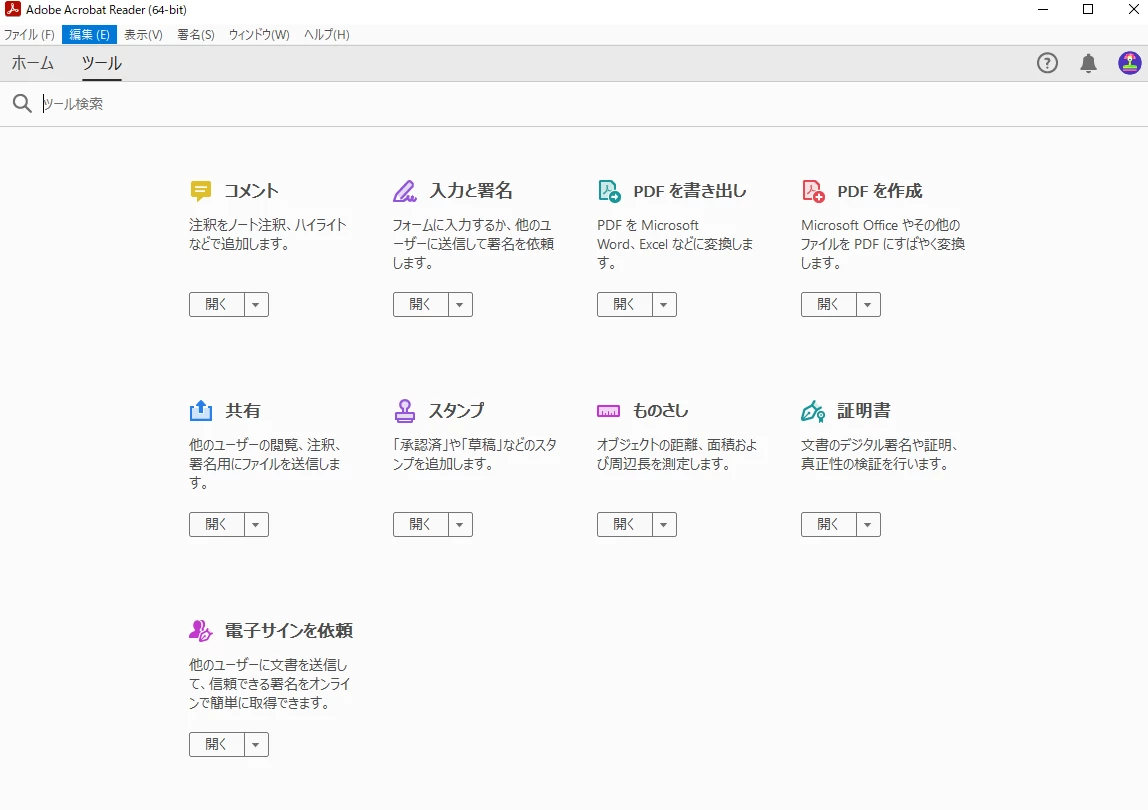
Task: Open the ヘルプ(H) menu
Action: coord(327,34)
